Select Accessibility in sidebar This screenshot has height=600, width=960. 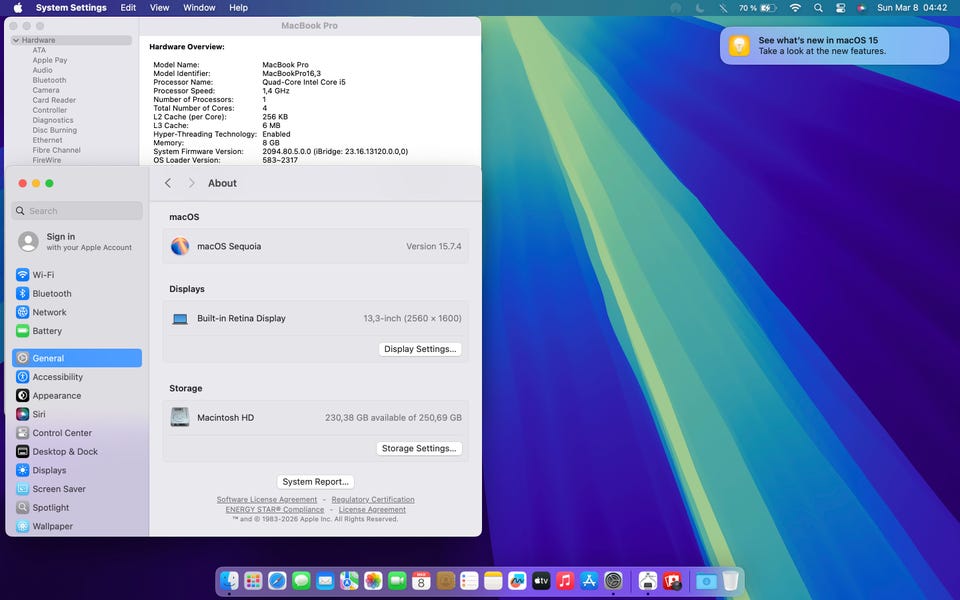pos(57,377)
